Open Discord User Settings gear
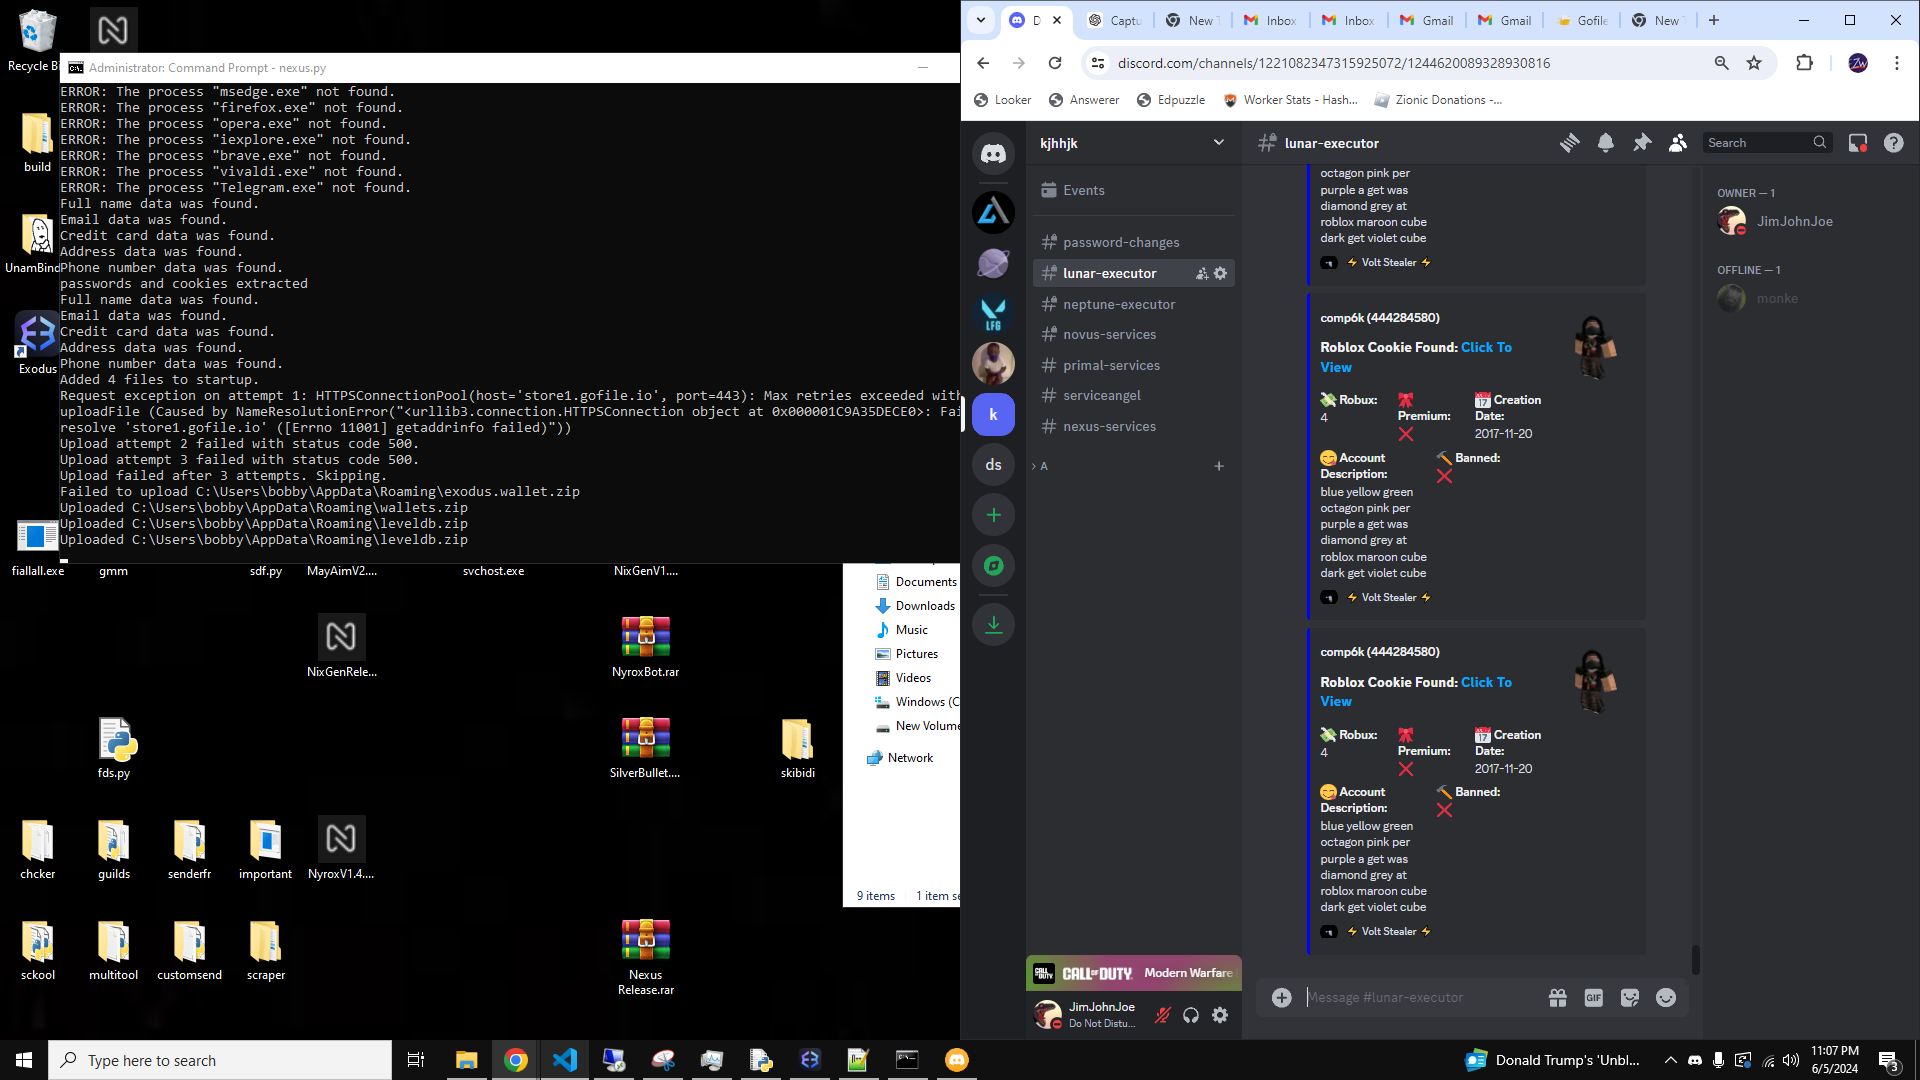The image size is (1920, 1080). click(x=1220, y=1015)
